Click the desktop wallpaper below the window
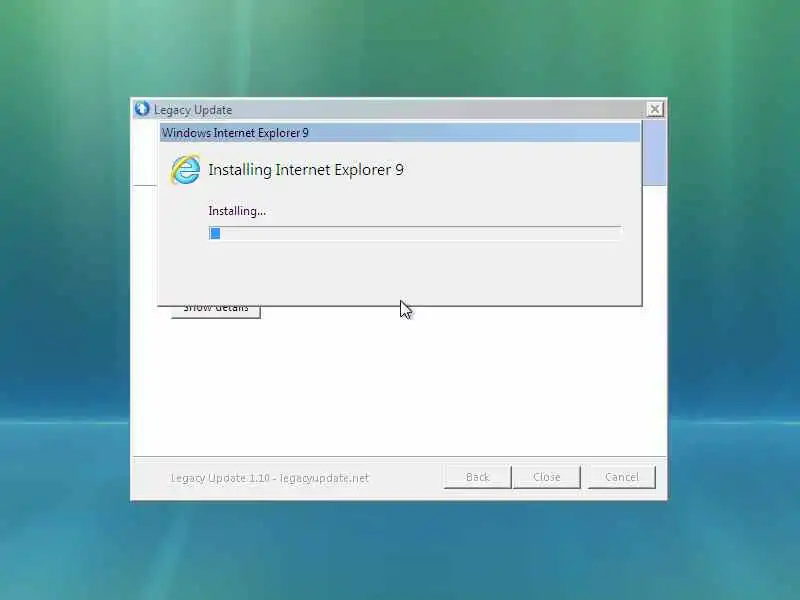 pos(399,551)
